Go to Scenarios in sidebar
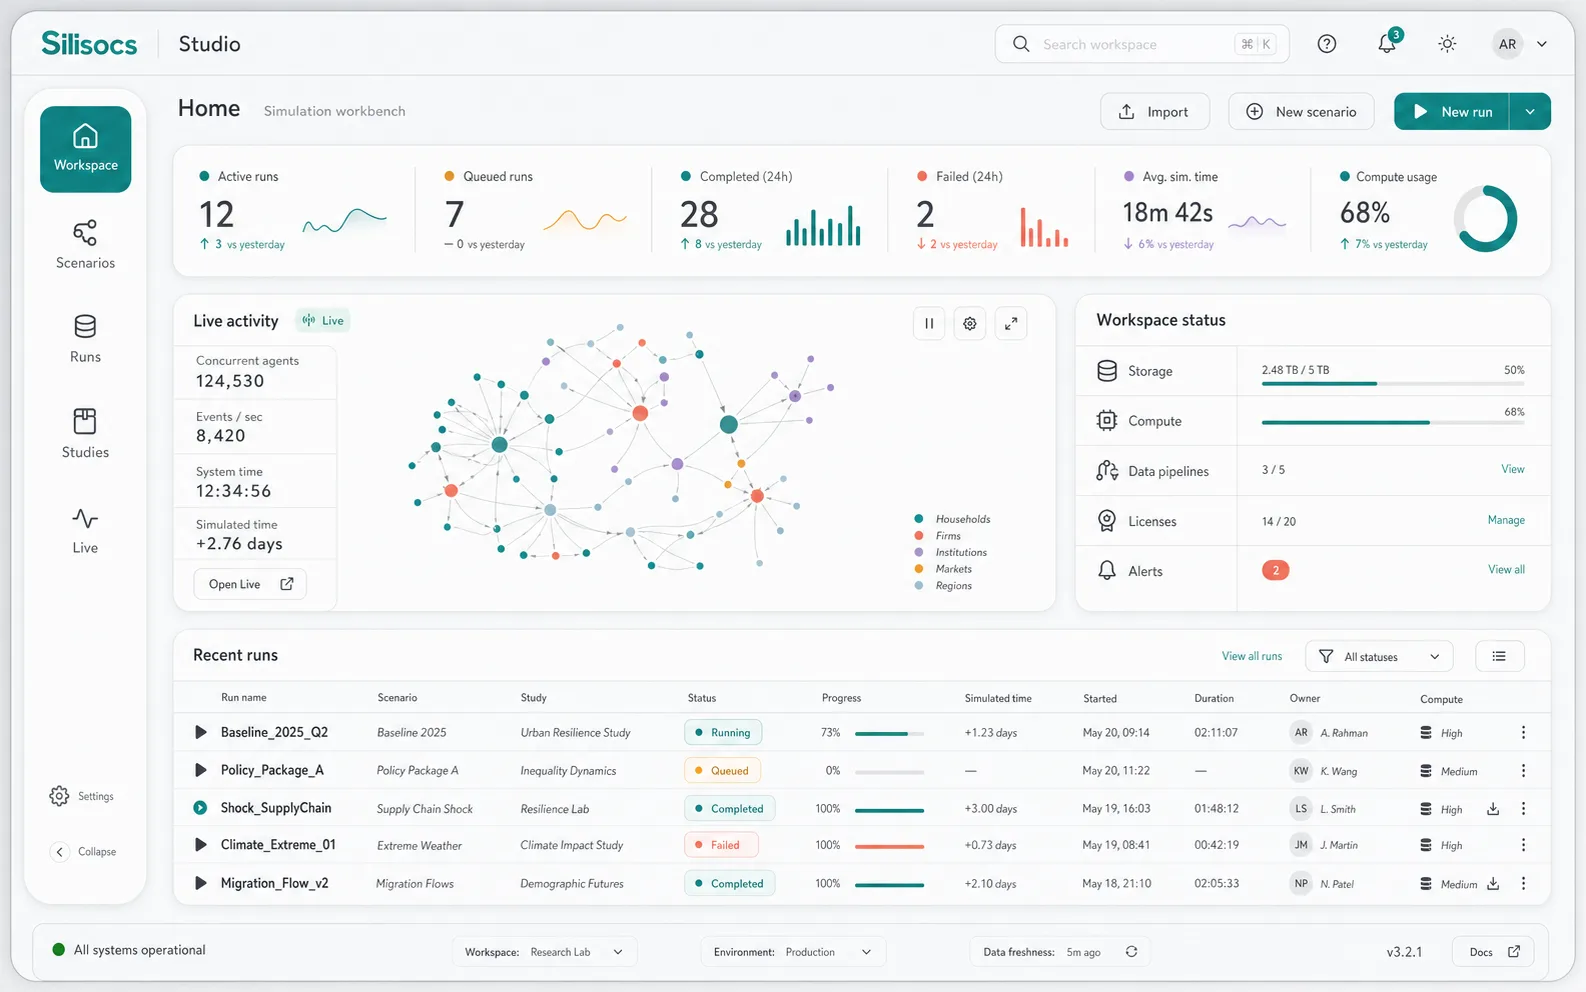This screenshot has height=992, width=1586. point(85,245)
